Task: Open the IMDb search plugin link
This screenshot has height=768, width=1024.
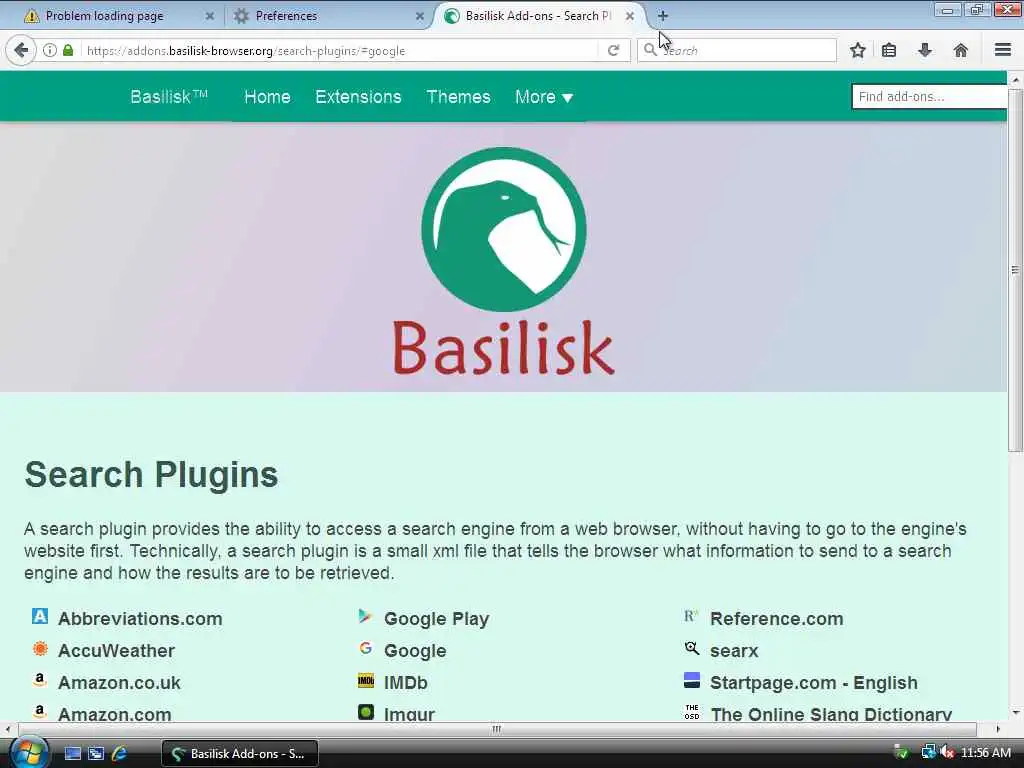Action: pyautogui.click(x=406, y=682)
